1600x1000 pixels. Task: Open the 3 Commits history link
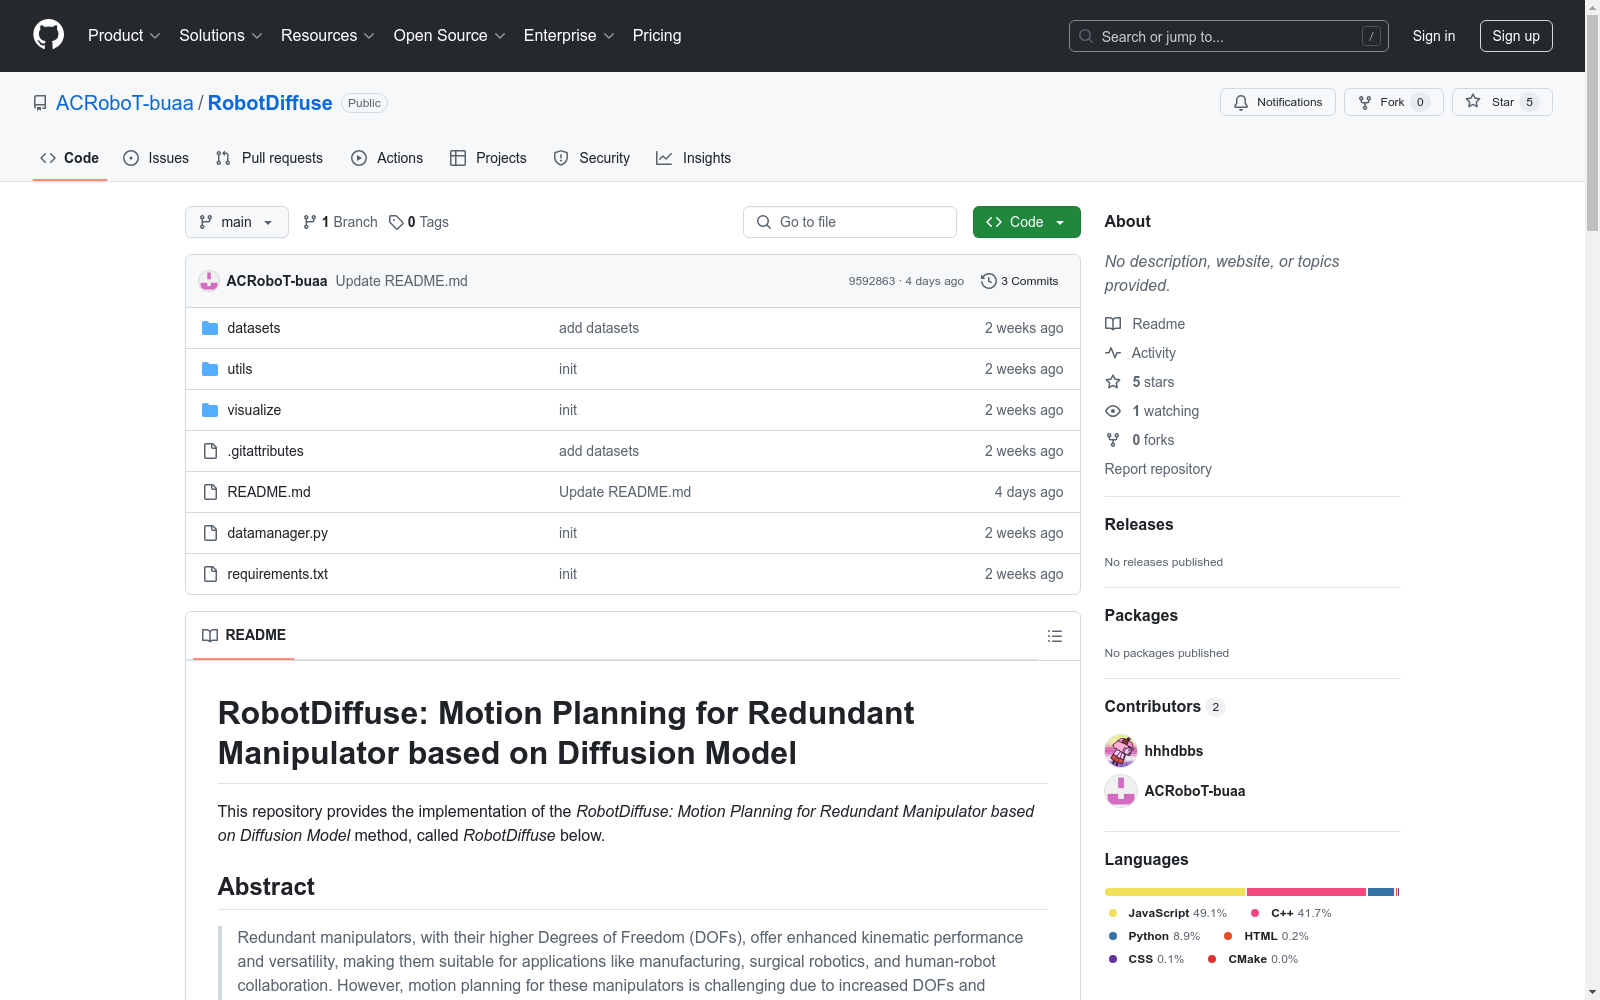tap(1020, 281)
